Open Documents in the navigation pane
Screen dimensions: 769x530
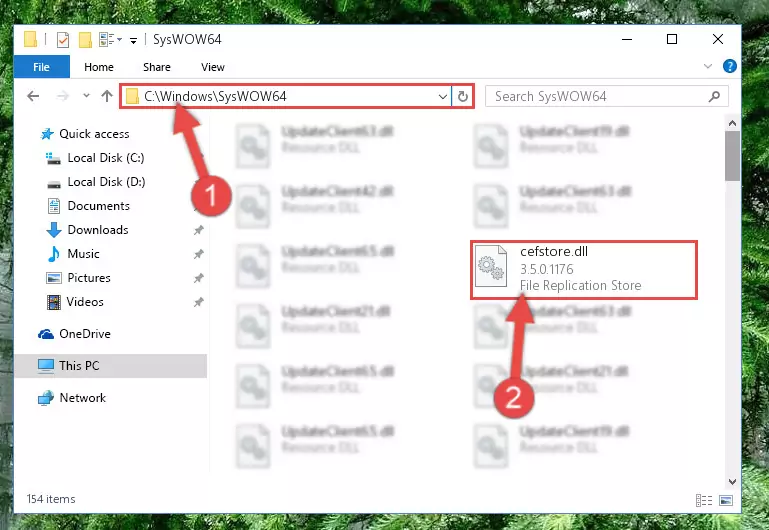tap(99, 205)
